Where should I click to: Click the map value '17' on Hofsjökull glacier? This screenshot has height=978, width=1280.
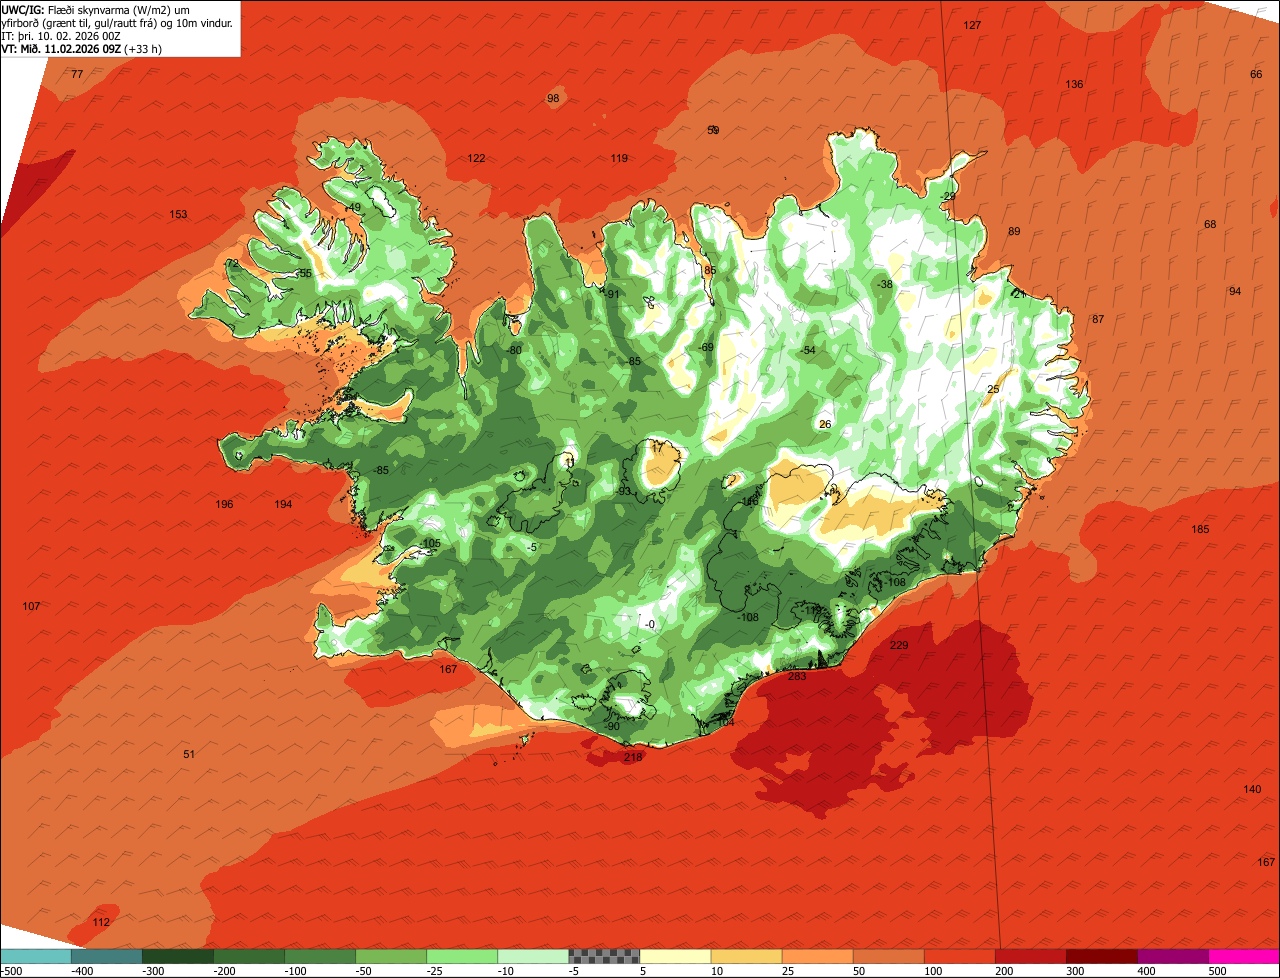(656, 450)
